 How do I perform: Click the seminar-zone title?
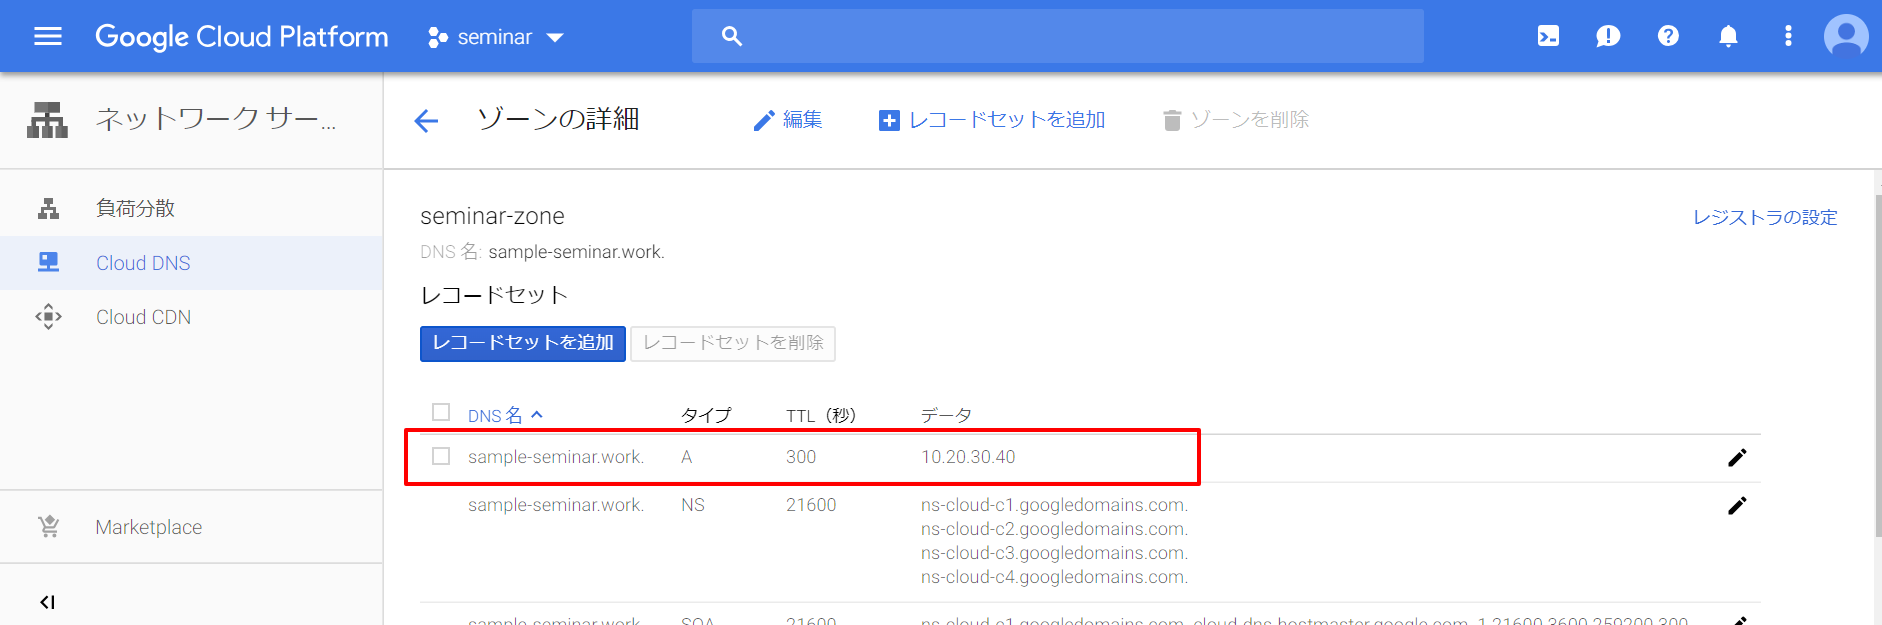coord(492,216)
